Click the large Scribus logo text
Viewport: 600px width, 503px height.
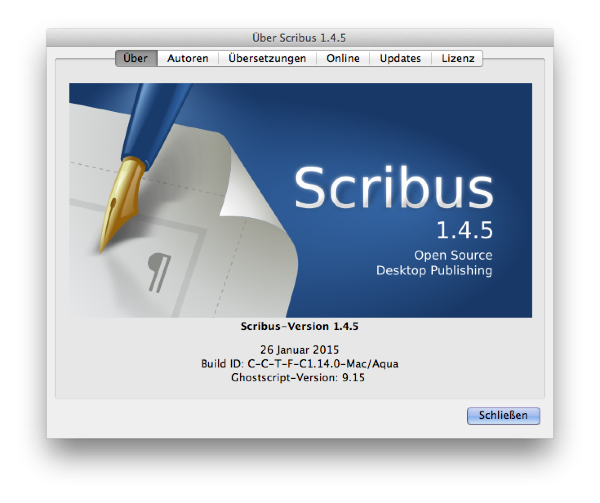pyautogui.click(x=394, y=189)
